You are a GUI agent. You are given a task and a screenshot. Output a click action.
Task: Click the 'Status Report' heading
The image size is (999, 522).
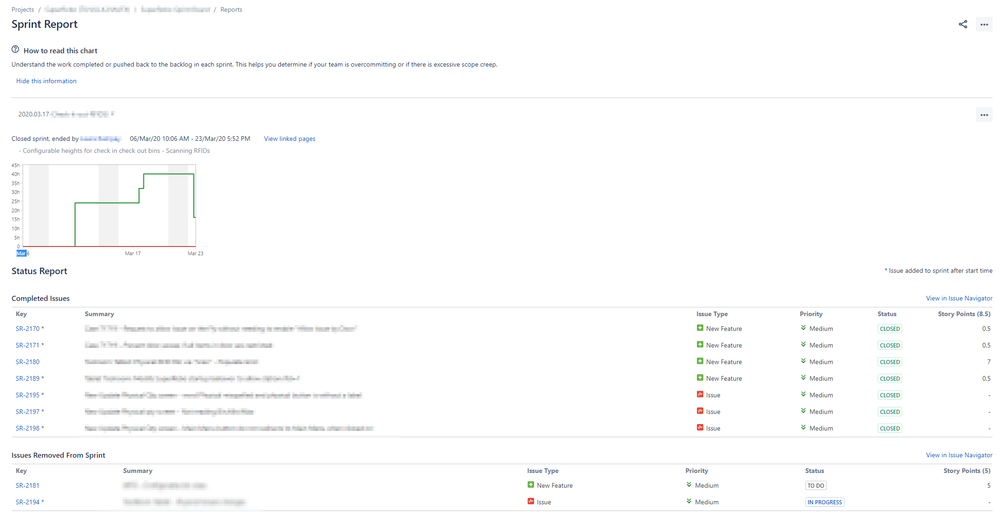tap(40, 271)
